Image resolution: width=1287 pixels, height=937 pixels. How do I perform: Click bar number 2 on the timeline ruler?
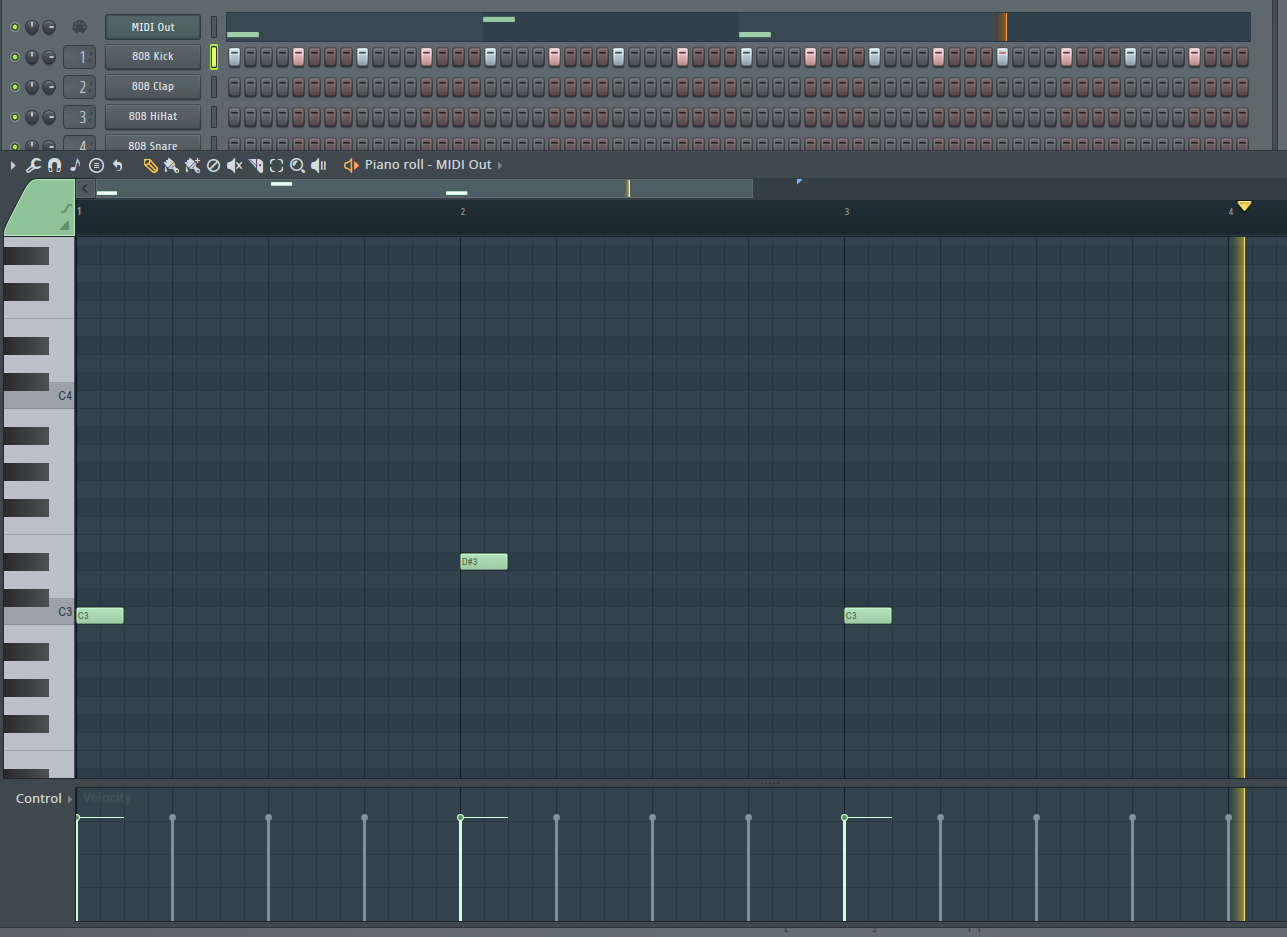coord(463,212)
